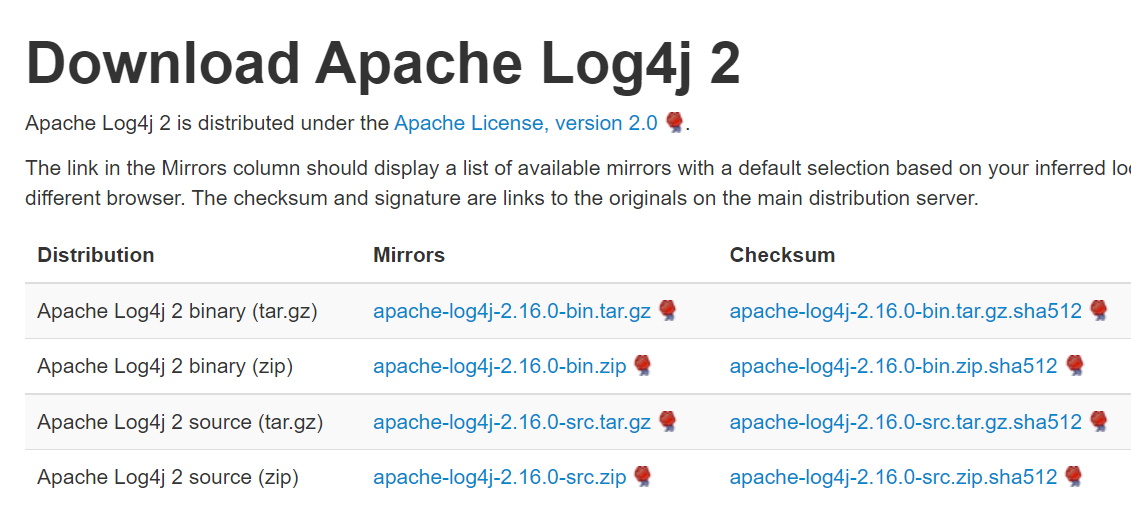Click the icon after apache-log4j-2.16.0-src.tar.gz mirror link
Viewport: 1131px width, 531px height.
tap(668, 421)
